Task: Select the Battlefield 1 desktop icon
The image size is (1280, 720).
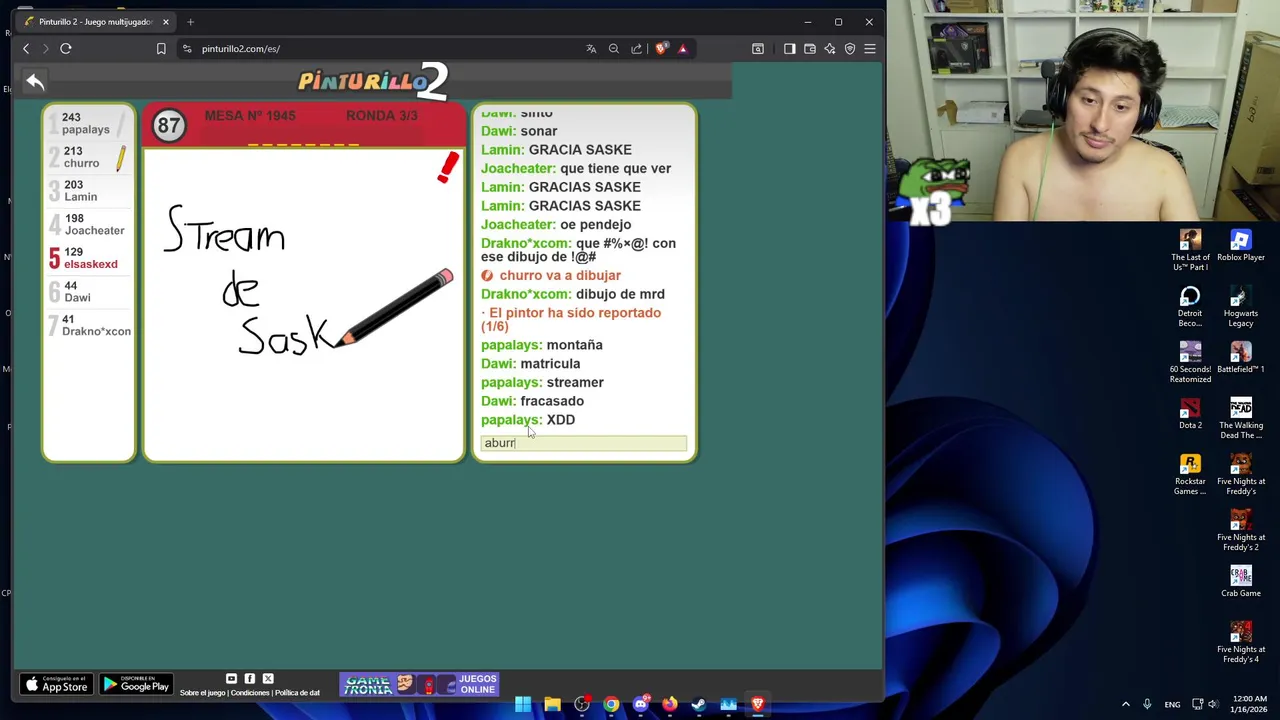Action: [x=1241, y=358]
